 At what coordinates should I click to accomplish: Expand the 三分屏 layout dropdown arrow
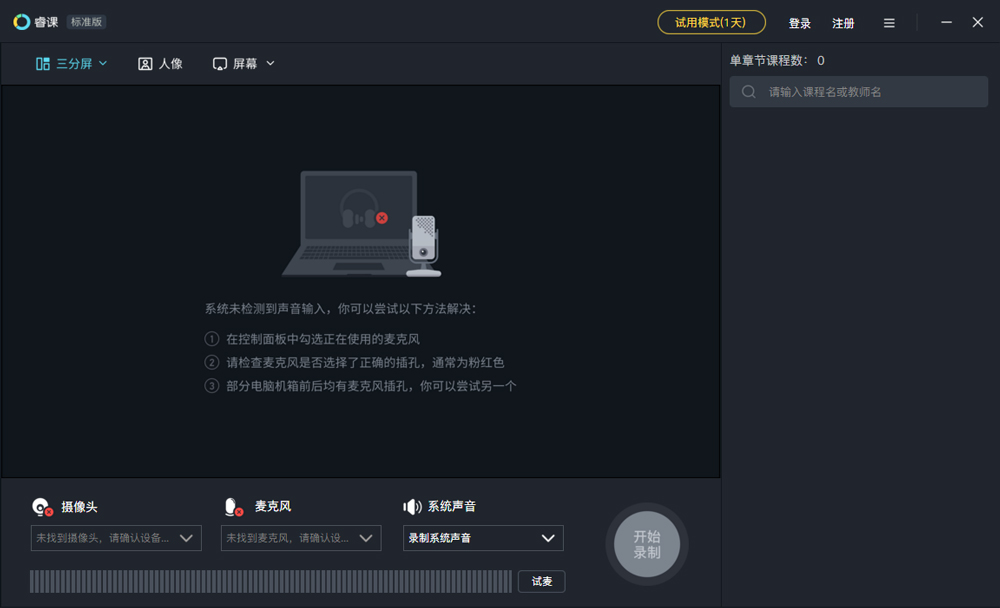click(103, 63)
